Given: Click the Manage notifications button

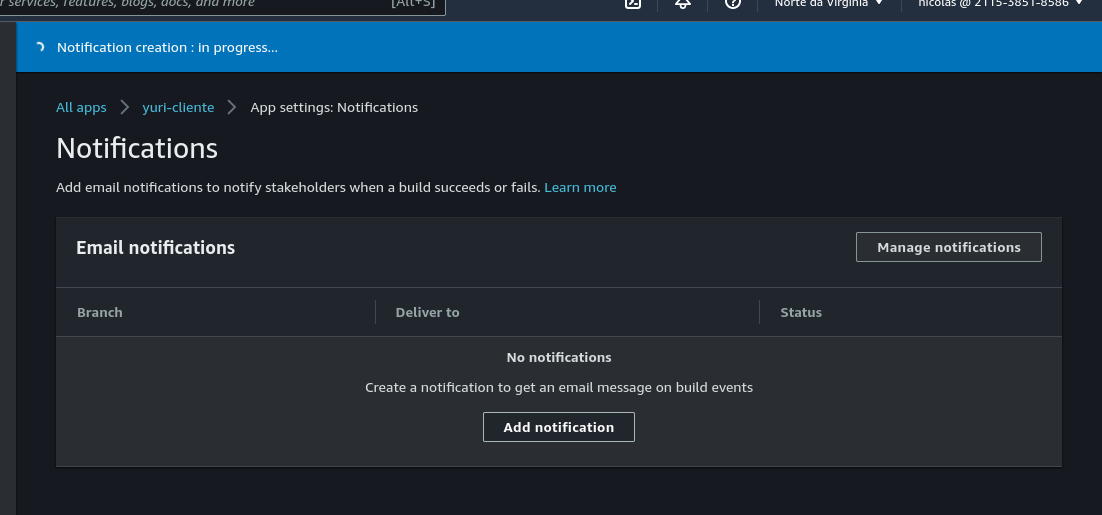Looking at the screenshot, I should click(948, 247).
